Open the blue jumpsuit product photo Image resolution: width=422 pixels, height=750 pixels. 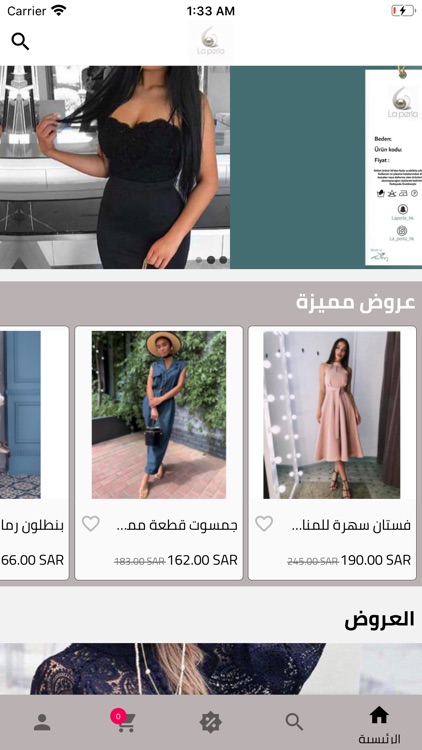pos(159,415)
